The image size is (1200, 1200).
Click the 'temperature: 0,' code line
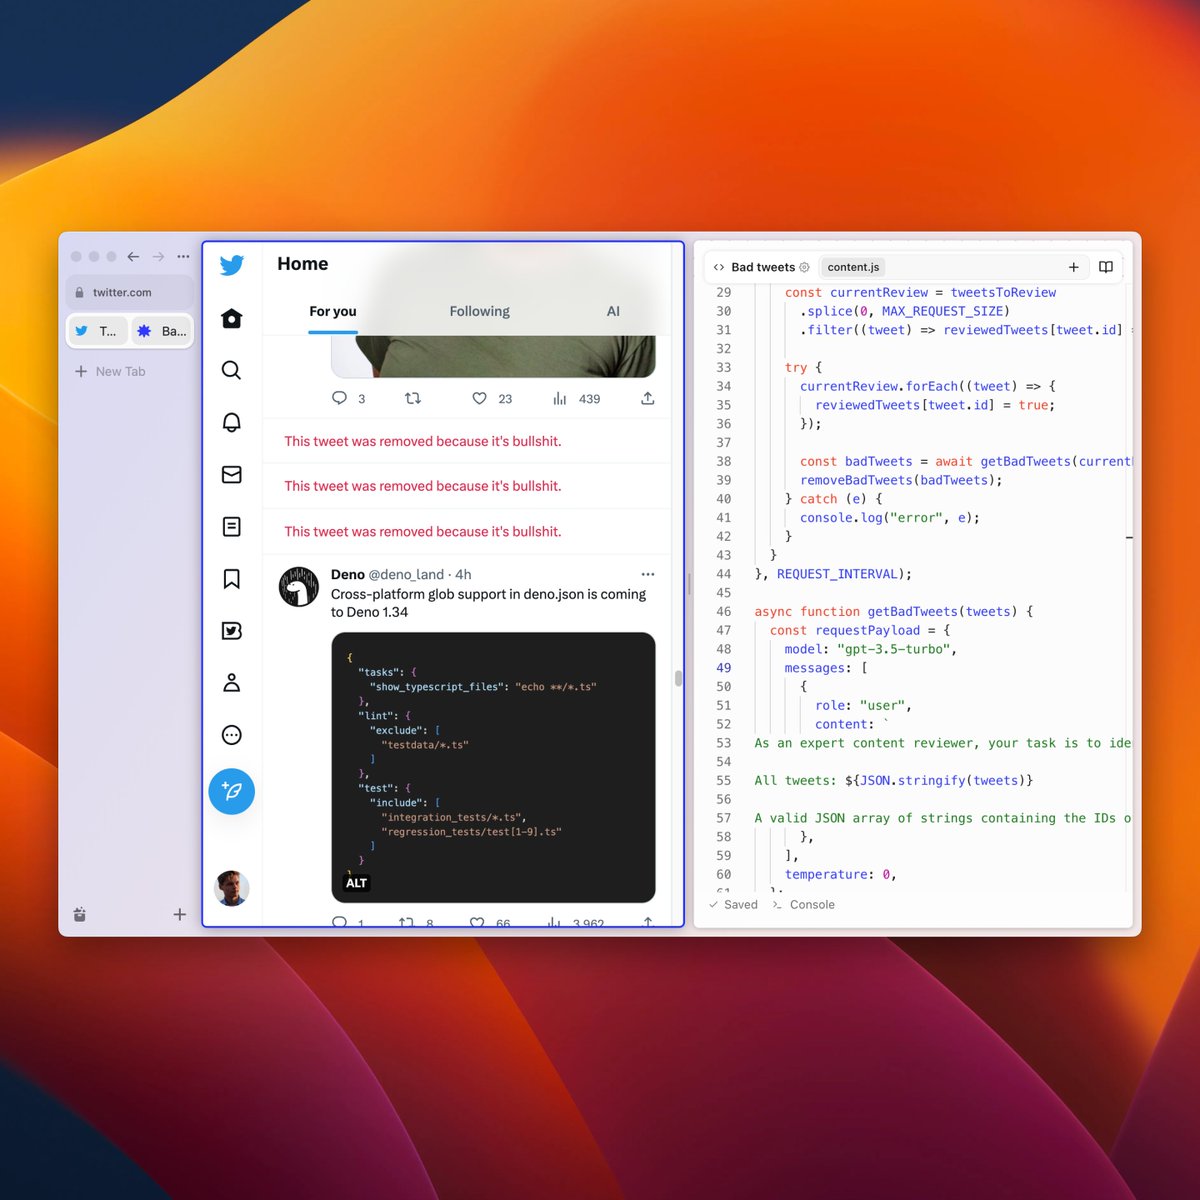(840, 874)
